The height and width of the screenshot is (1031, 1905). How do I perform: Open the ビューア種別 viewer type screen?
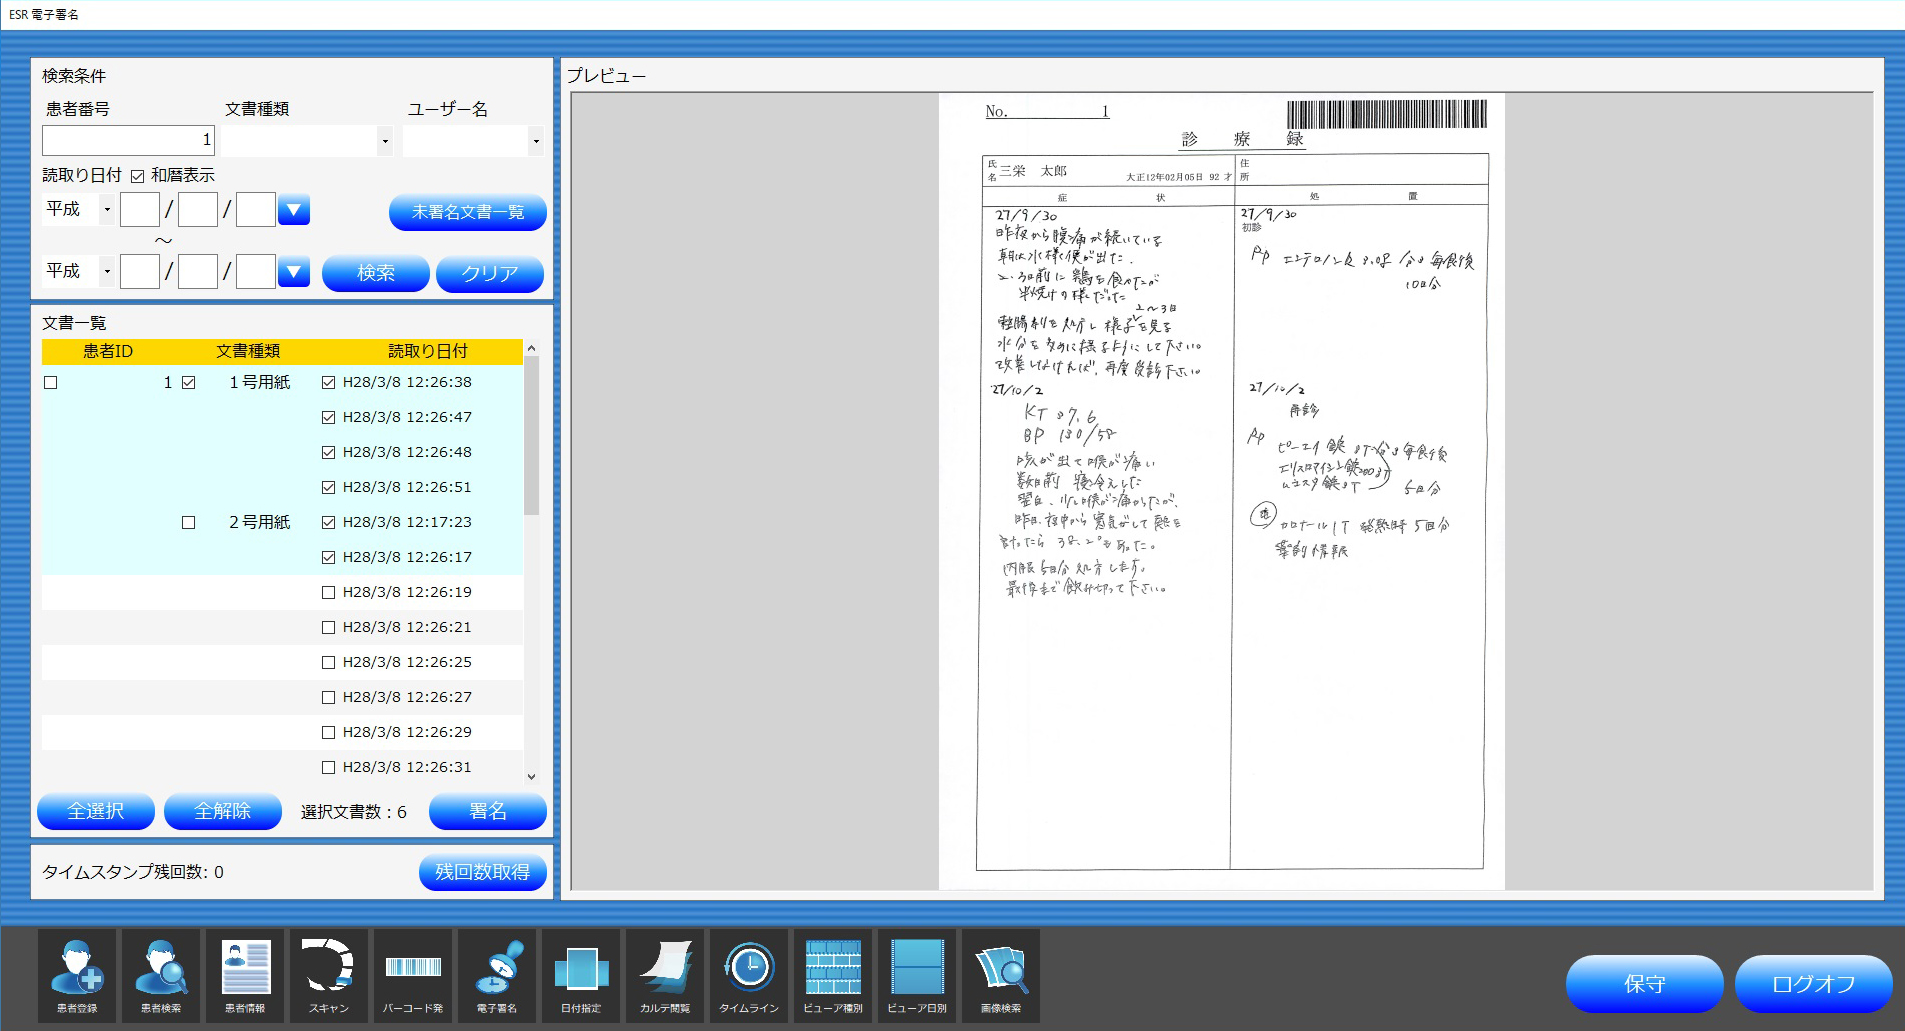click(x=833, y=976)
